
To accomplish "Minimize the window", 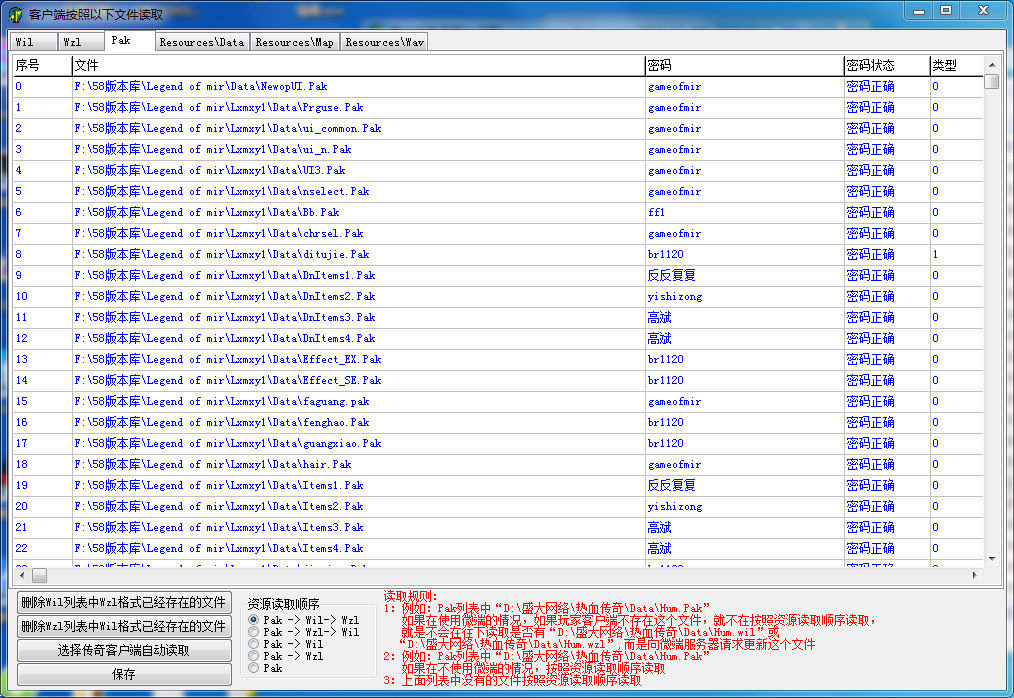I will pyautogui.click(x=919, y=10).
